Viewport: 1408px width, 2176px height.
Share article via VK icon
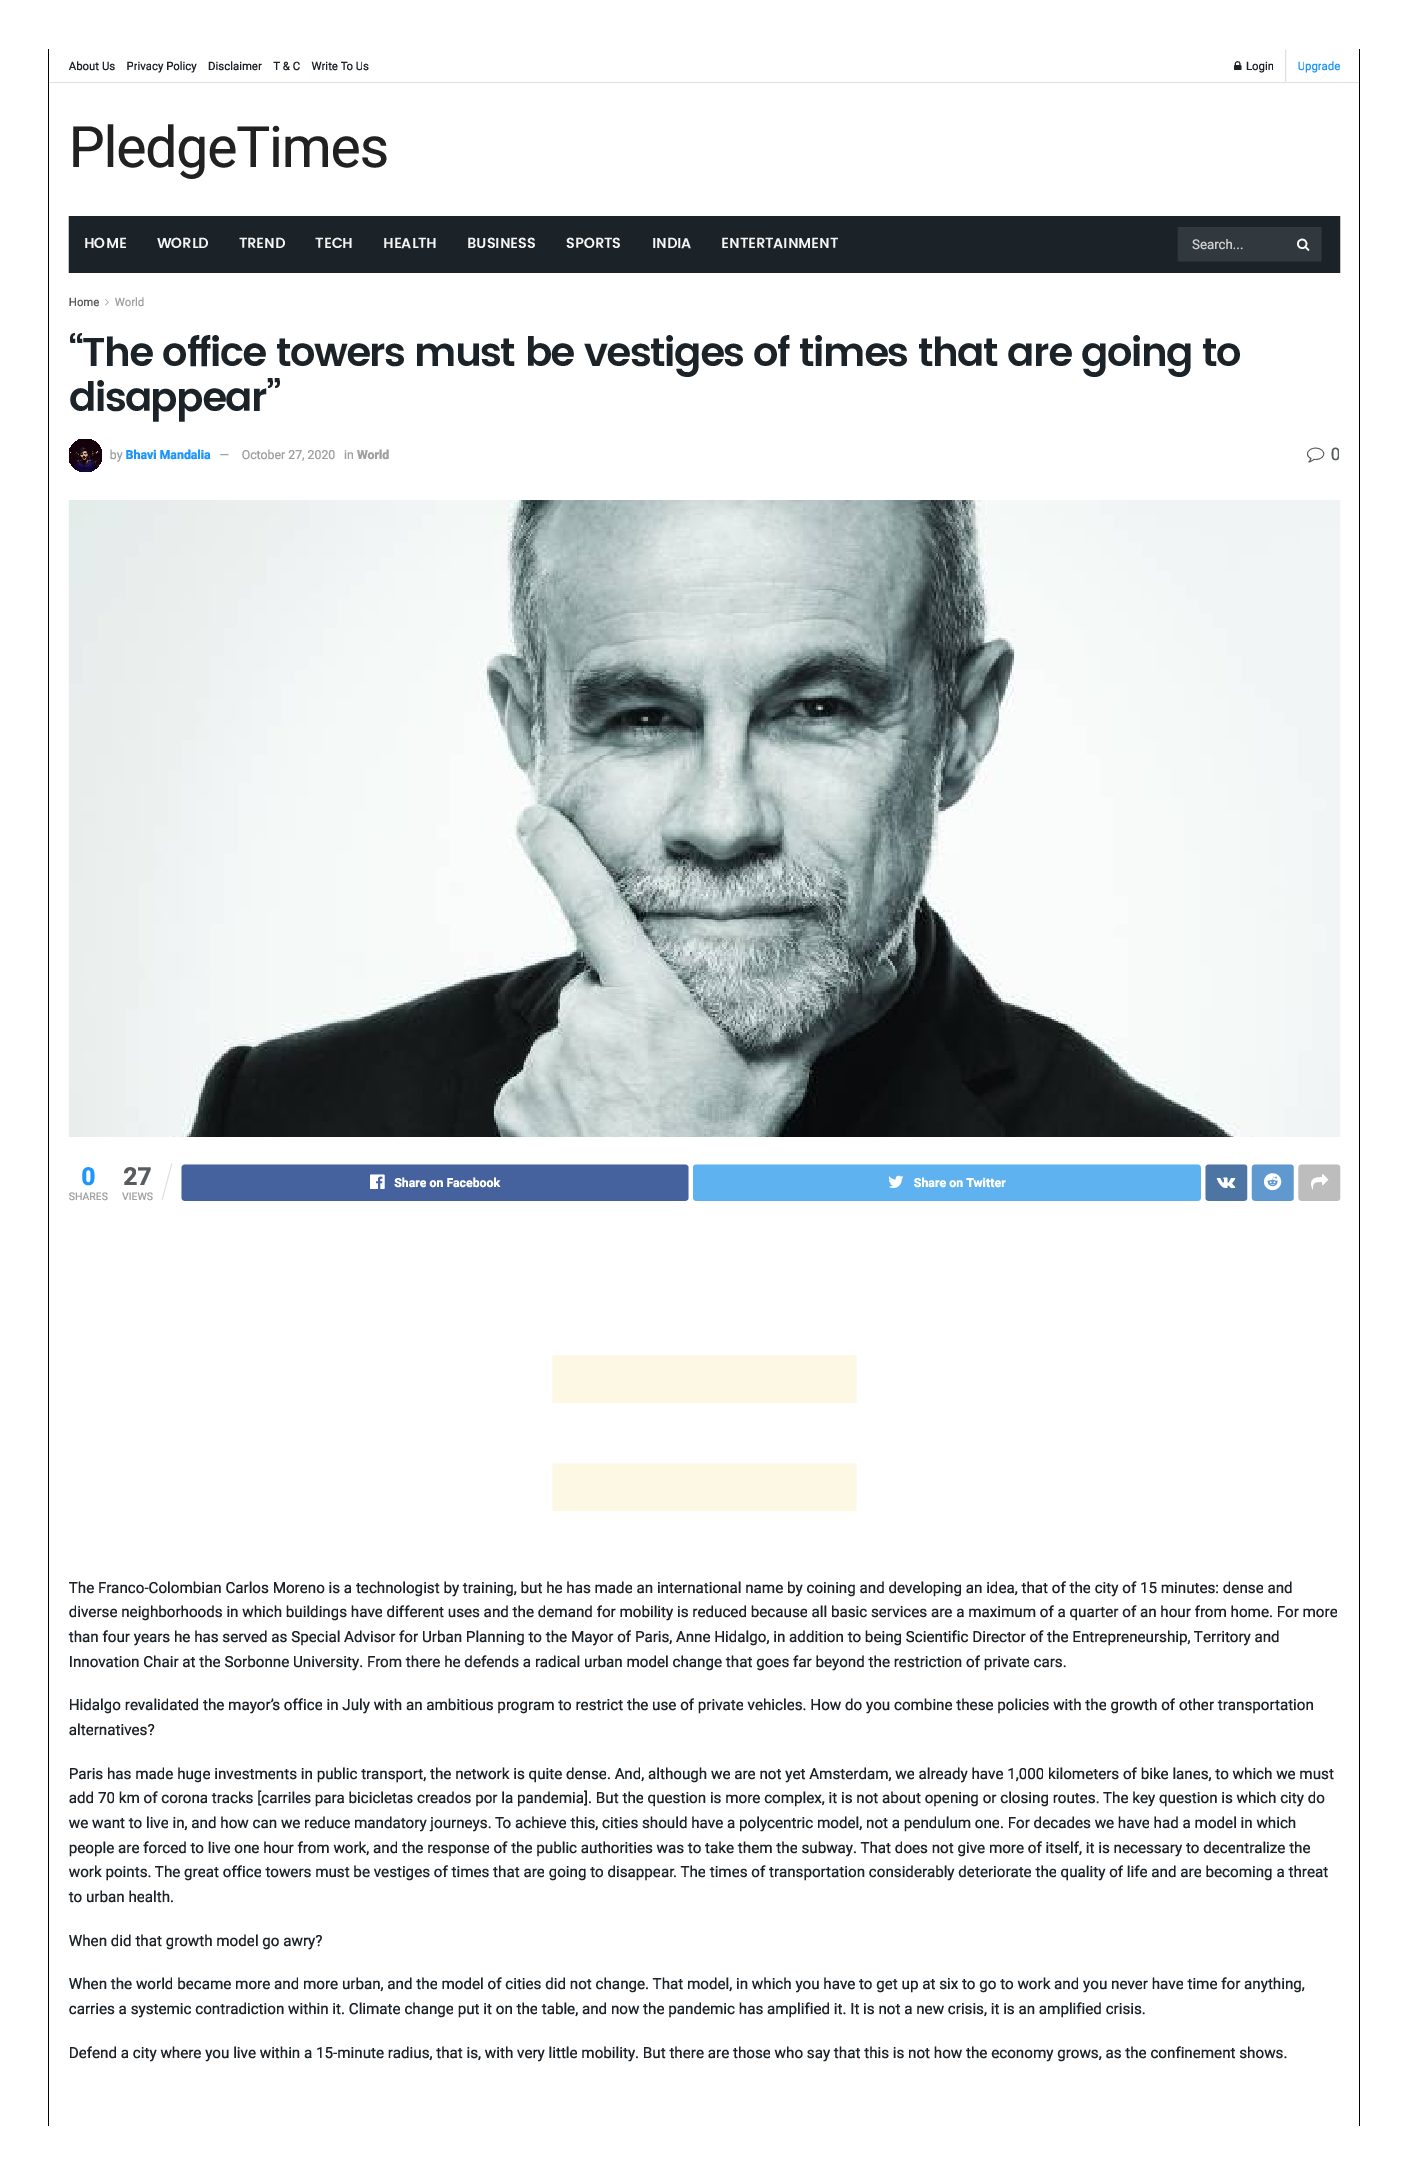click(x=1225, y=1182)
